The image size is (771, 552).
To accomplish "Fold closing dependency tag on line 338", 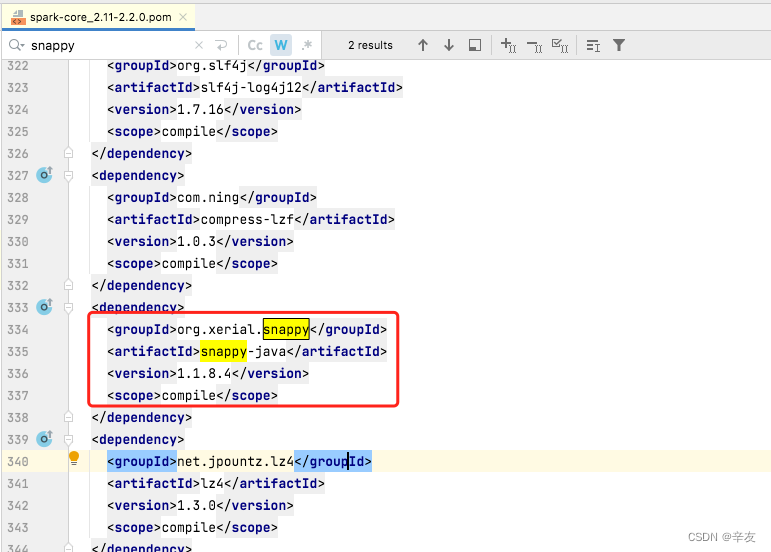I will coord(68,417).
